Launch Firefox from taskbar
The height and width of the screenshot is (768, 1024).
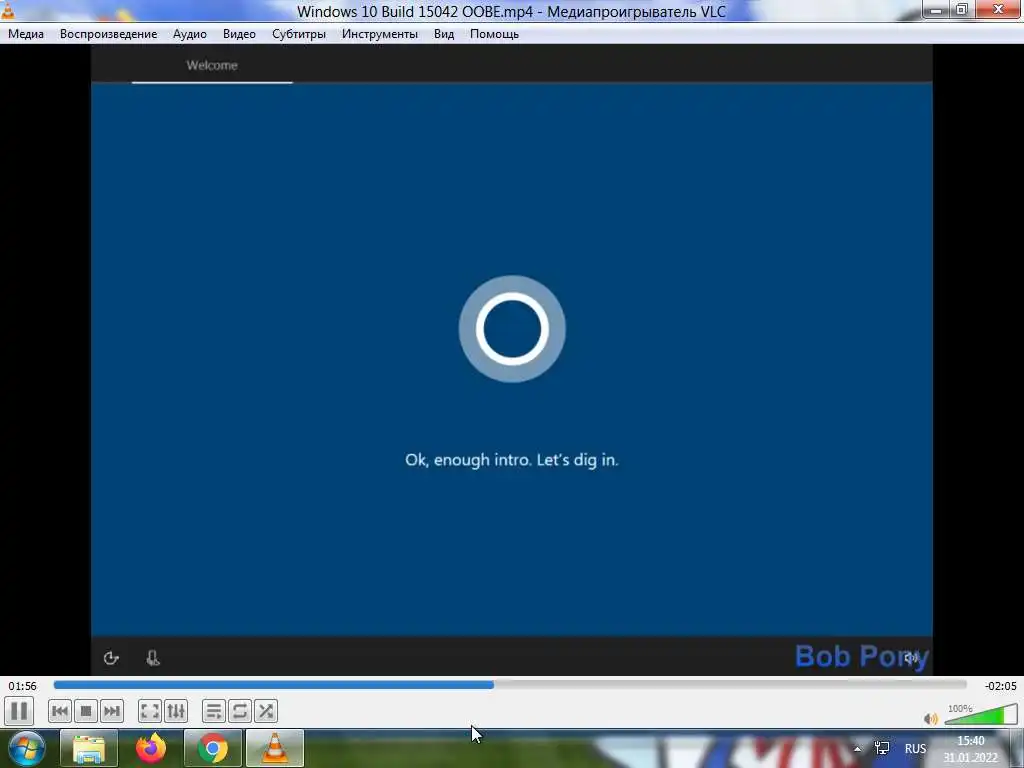point(151,748)
